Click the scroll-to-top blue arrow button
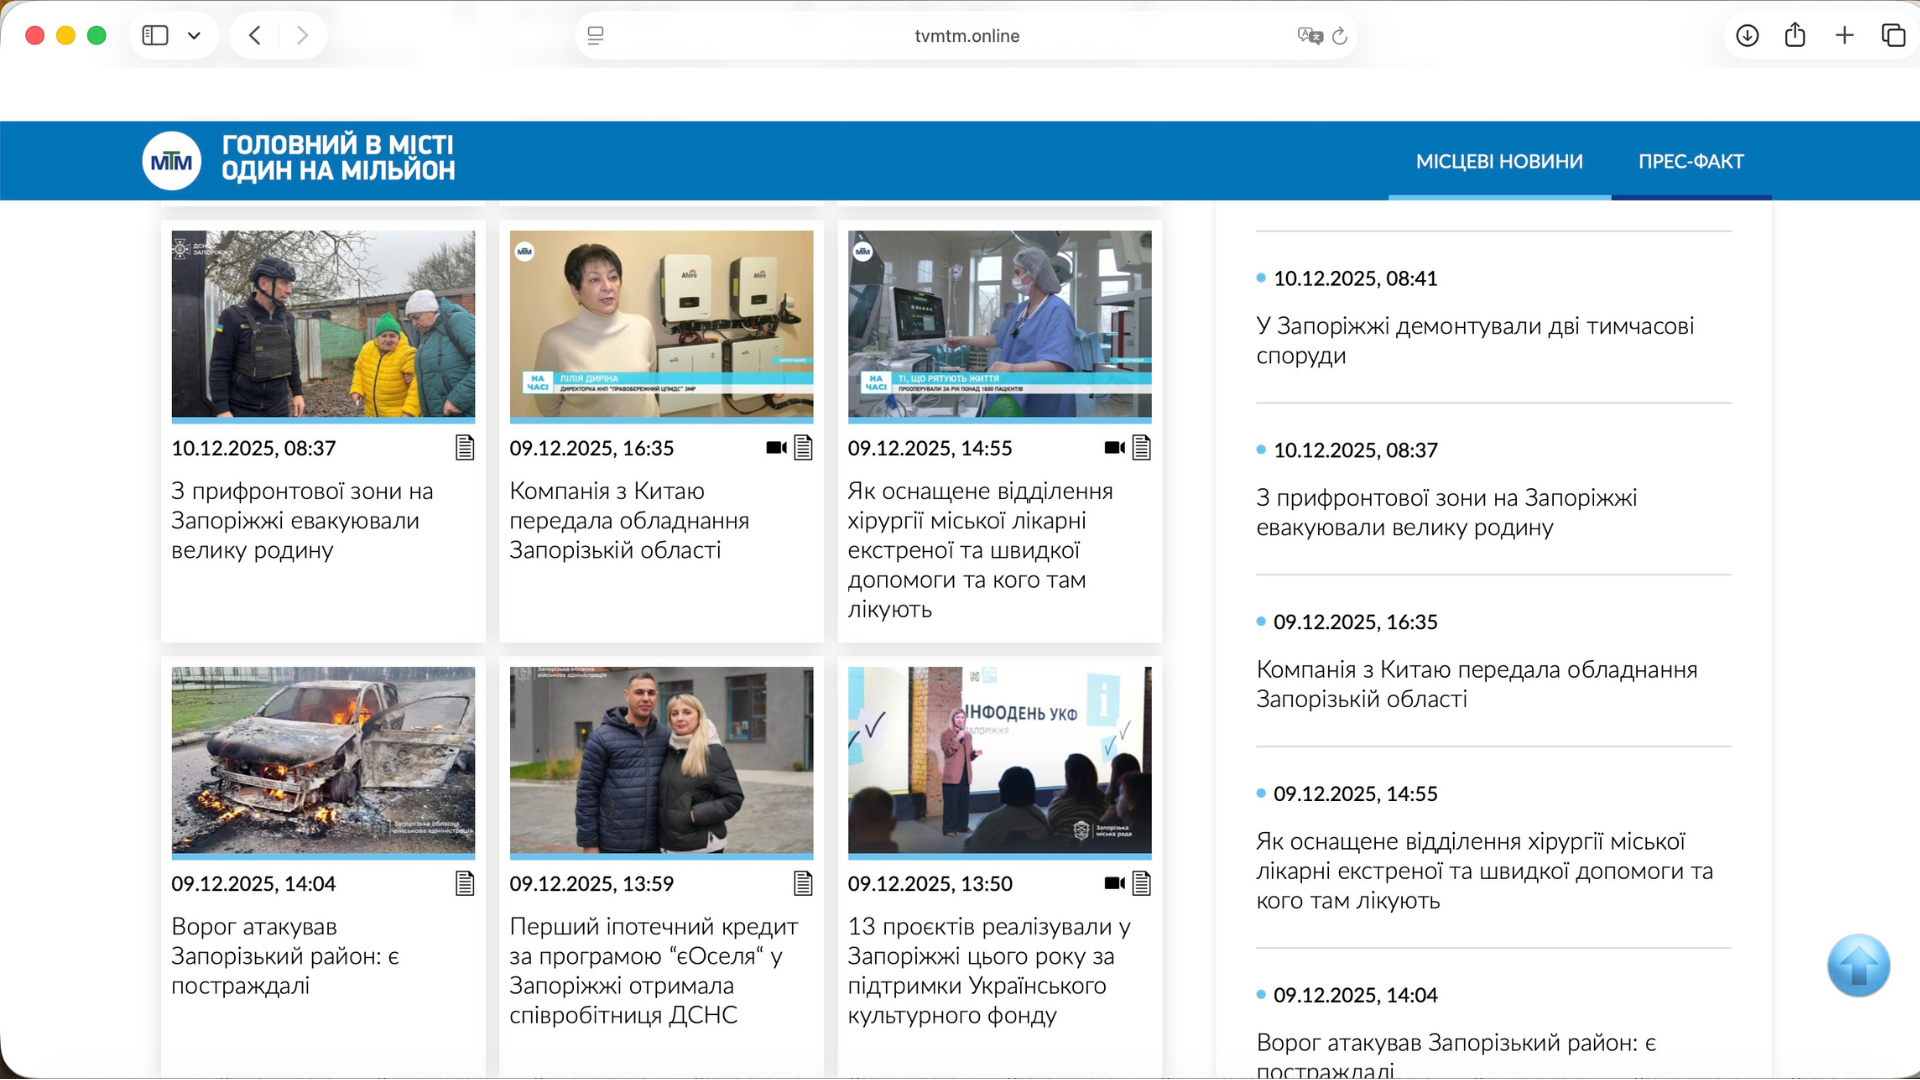The width and height of the screenshot is (1920, 1080). click(x=1857, y=966)
